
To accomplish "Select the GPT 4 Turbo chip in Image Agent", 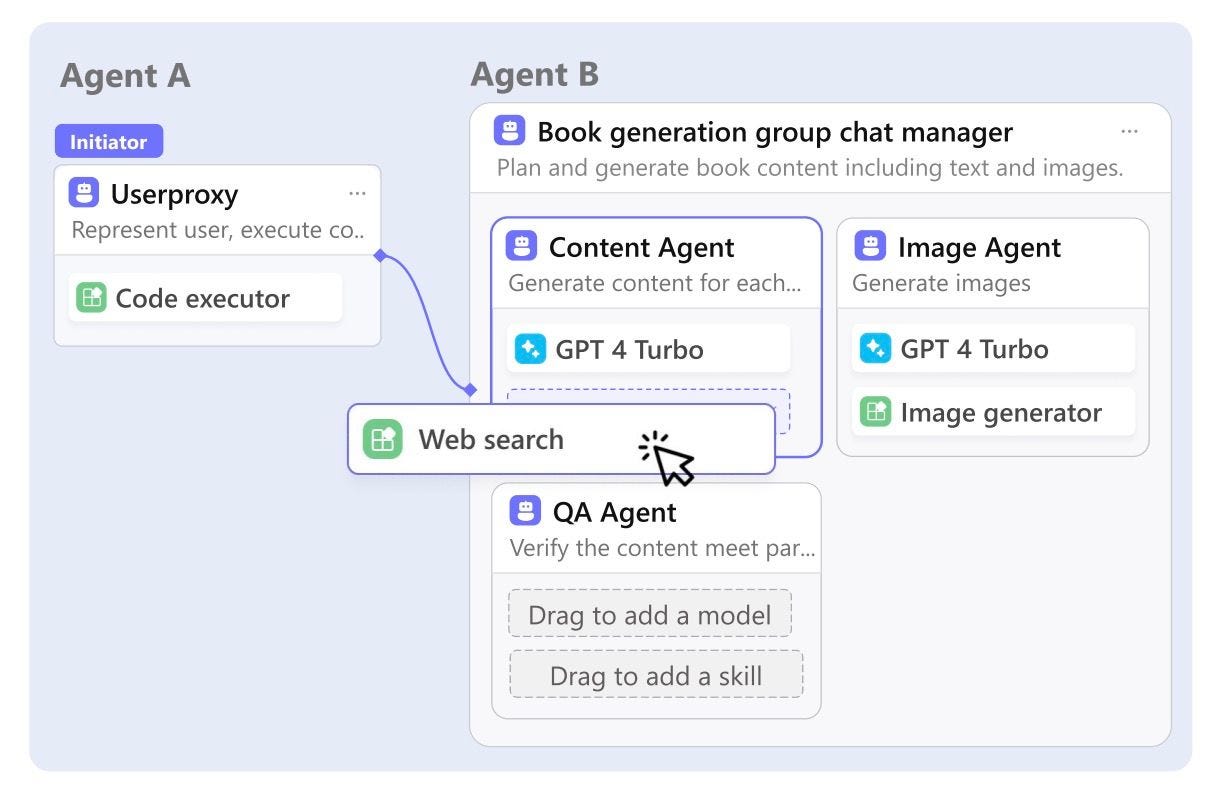I will point(991,348).
